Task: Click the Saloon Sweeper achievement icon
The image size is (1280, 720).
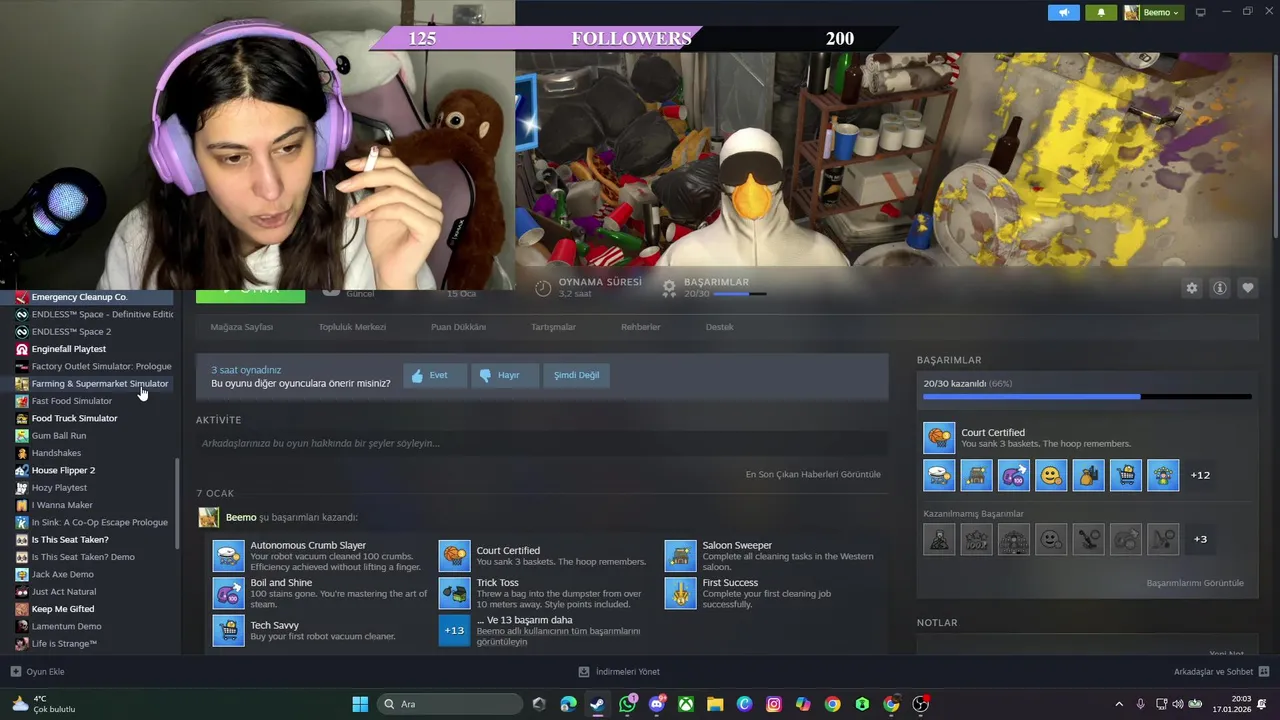Action: 680,556
